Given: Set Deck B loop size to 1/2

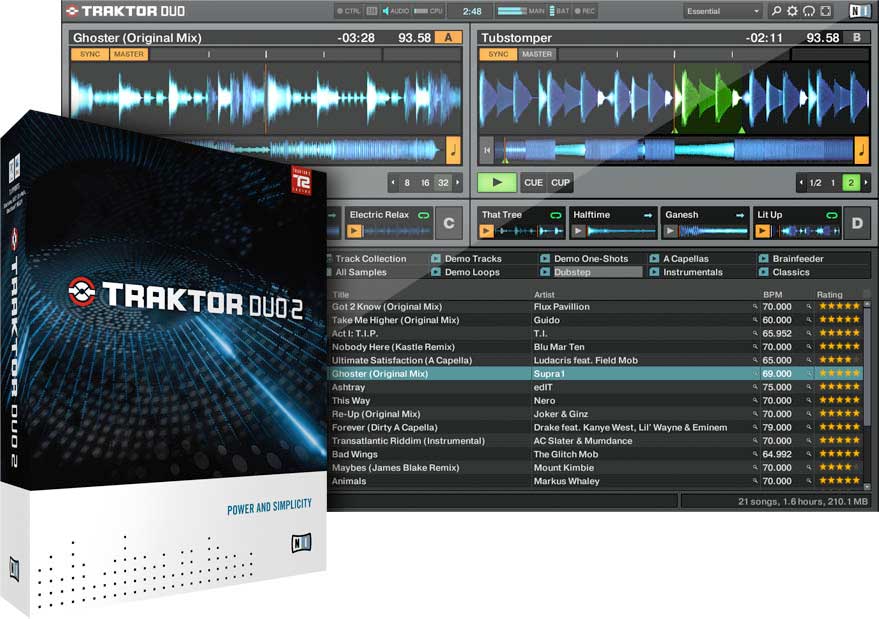Looking at the screenshot, I should point(815,183).
